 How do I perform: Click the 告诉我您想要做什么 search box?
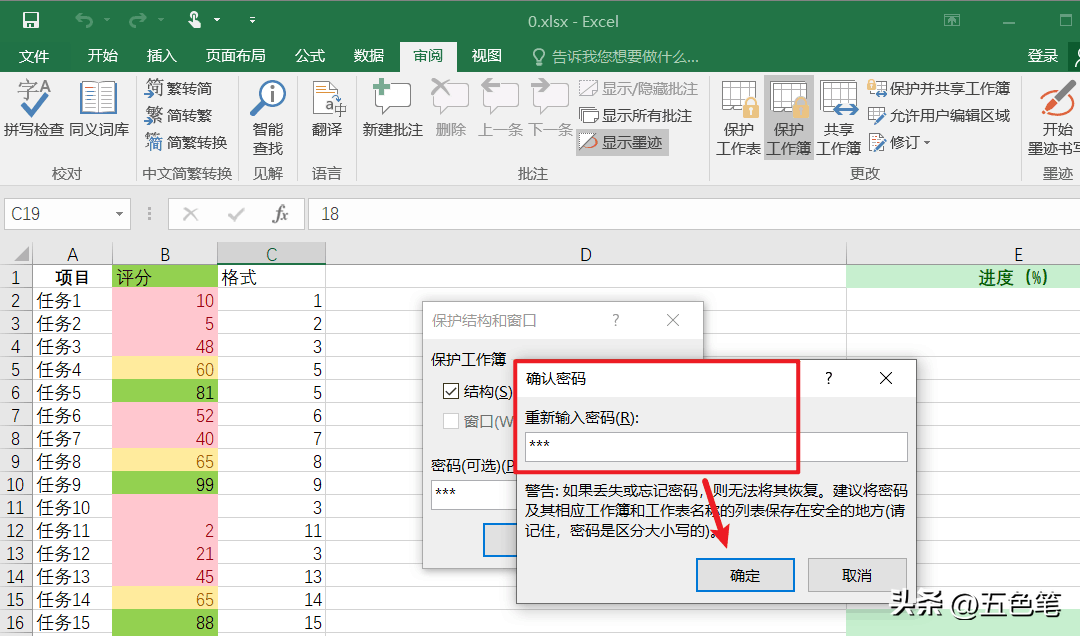[616, 57]
